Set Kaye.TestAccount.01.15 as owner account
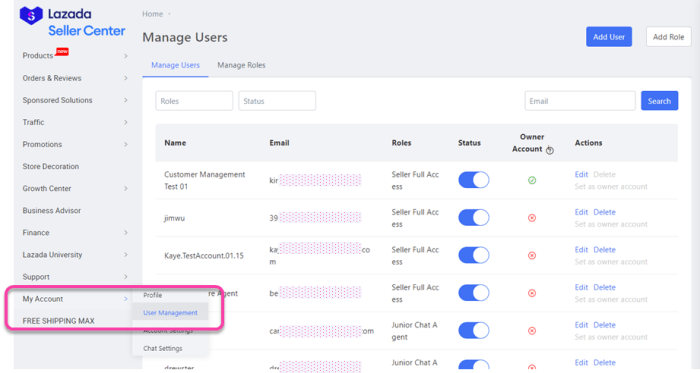700x373 pixels. pos(611,261)
